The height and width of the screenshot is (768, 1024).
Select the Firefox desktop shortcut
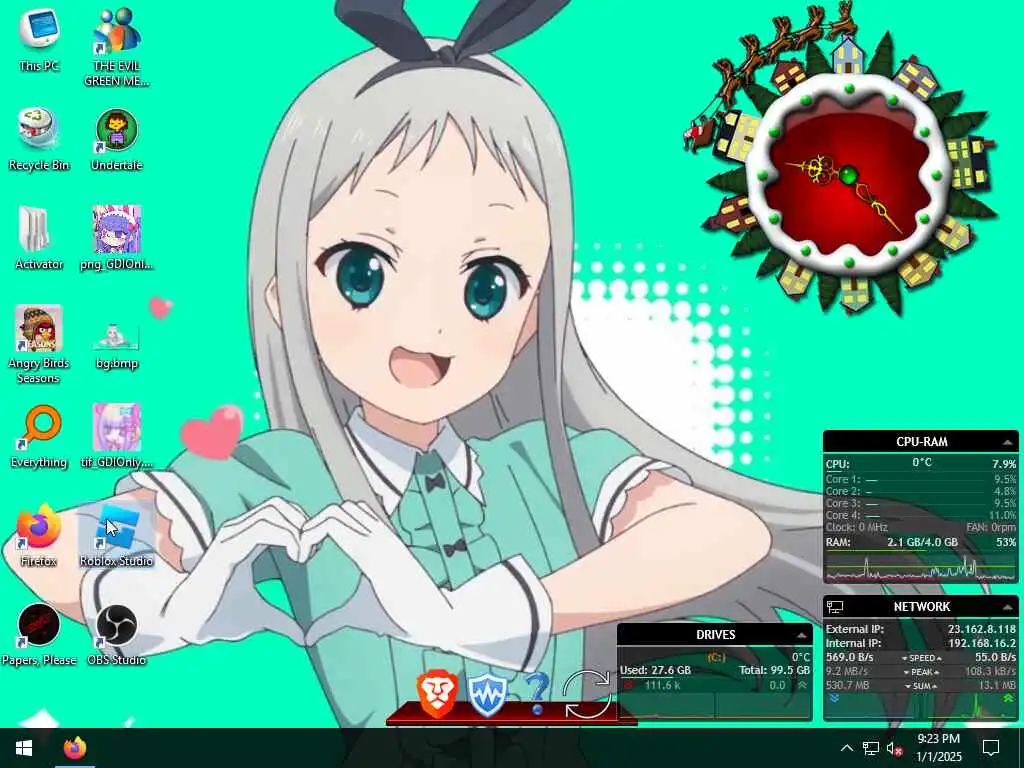[39, 535]
